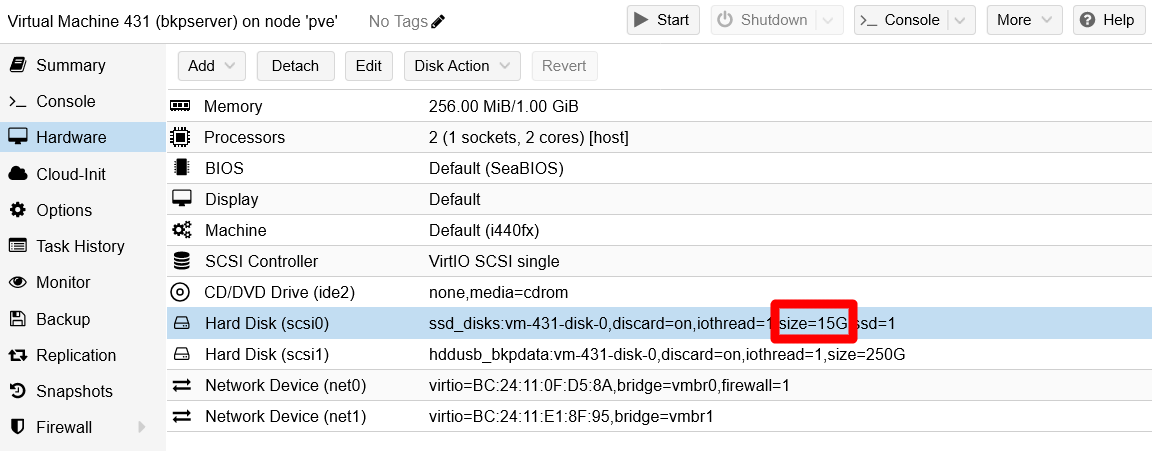Select the Network Device (net0) row

[659, 386]
